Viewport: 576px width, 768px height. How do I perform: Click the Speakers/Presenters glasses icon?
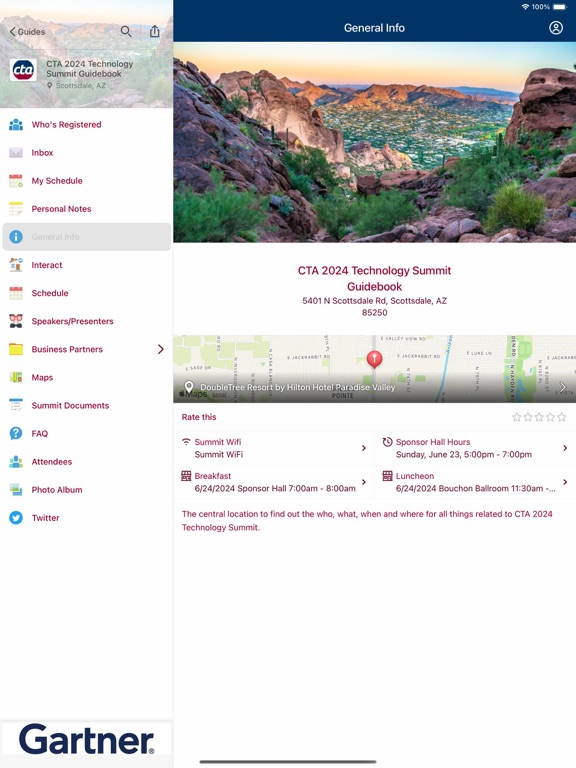[16, 321]
